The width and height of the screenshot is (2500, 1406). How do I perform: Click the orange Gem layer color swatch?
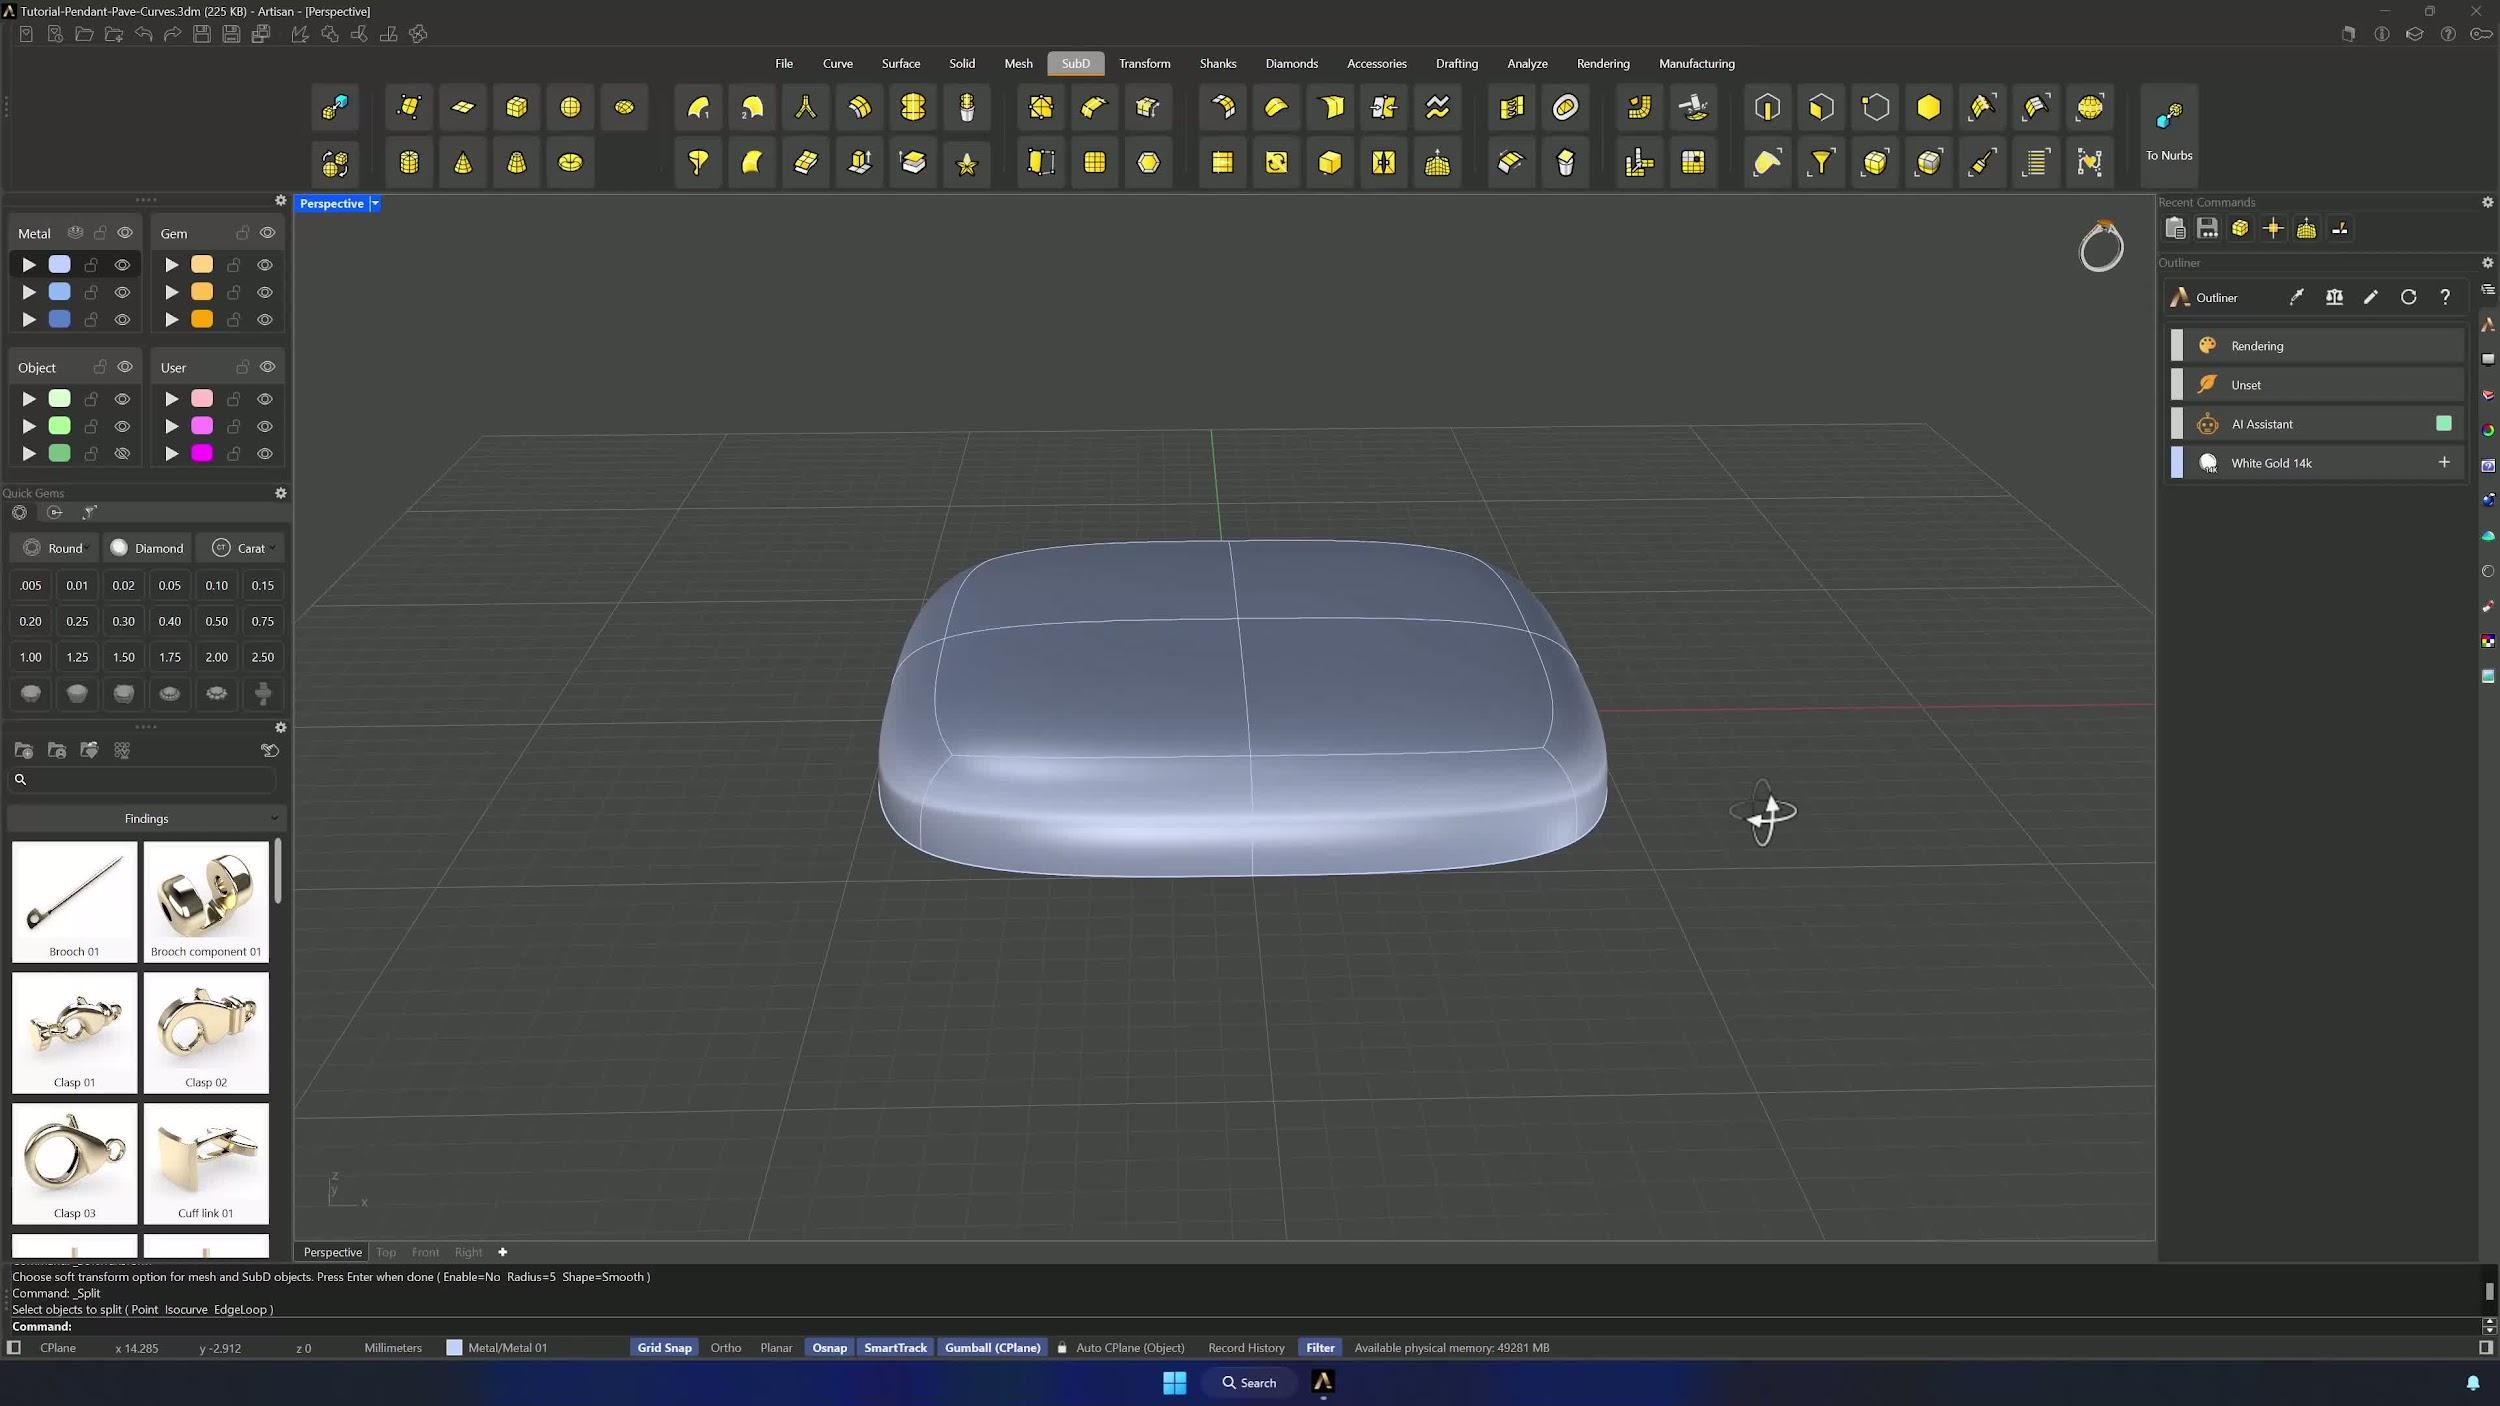point(202,319)
